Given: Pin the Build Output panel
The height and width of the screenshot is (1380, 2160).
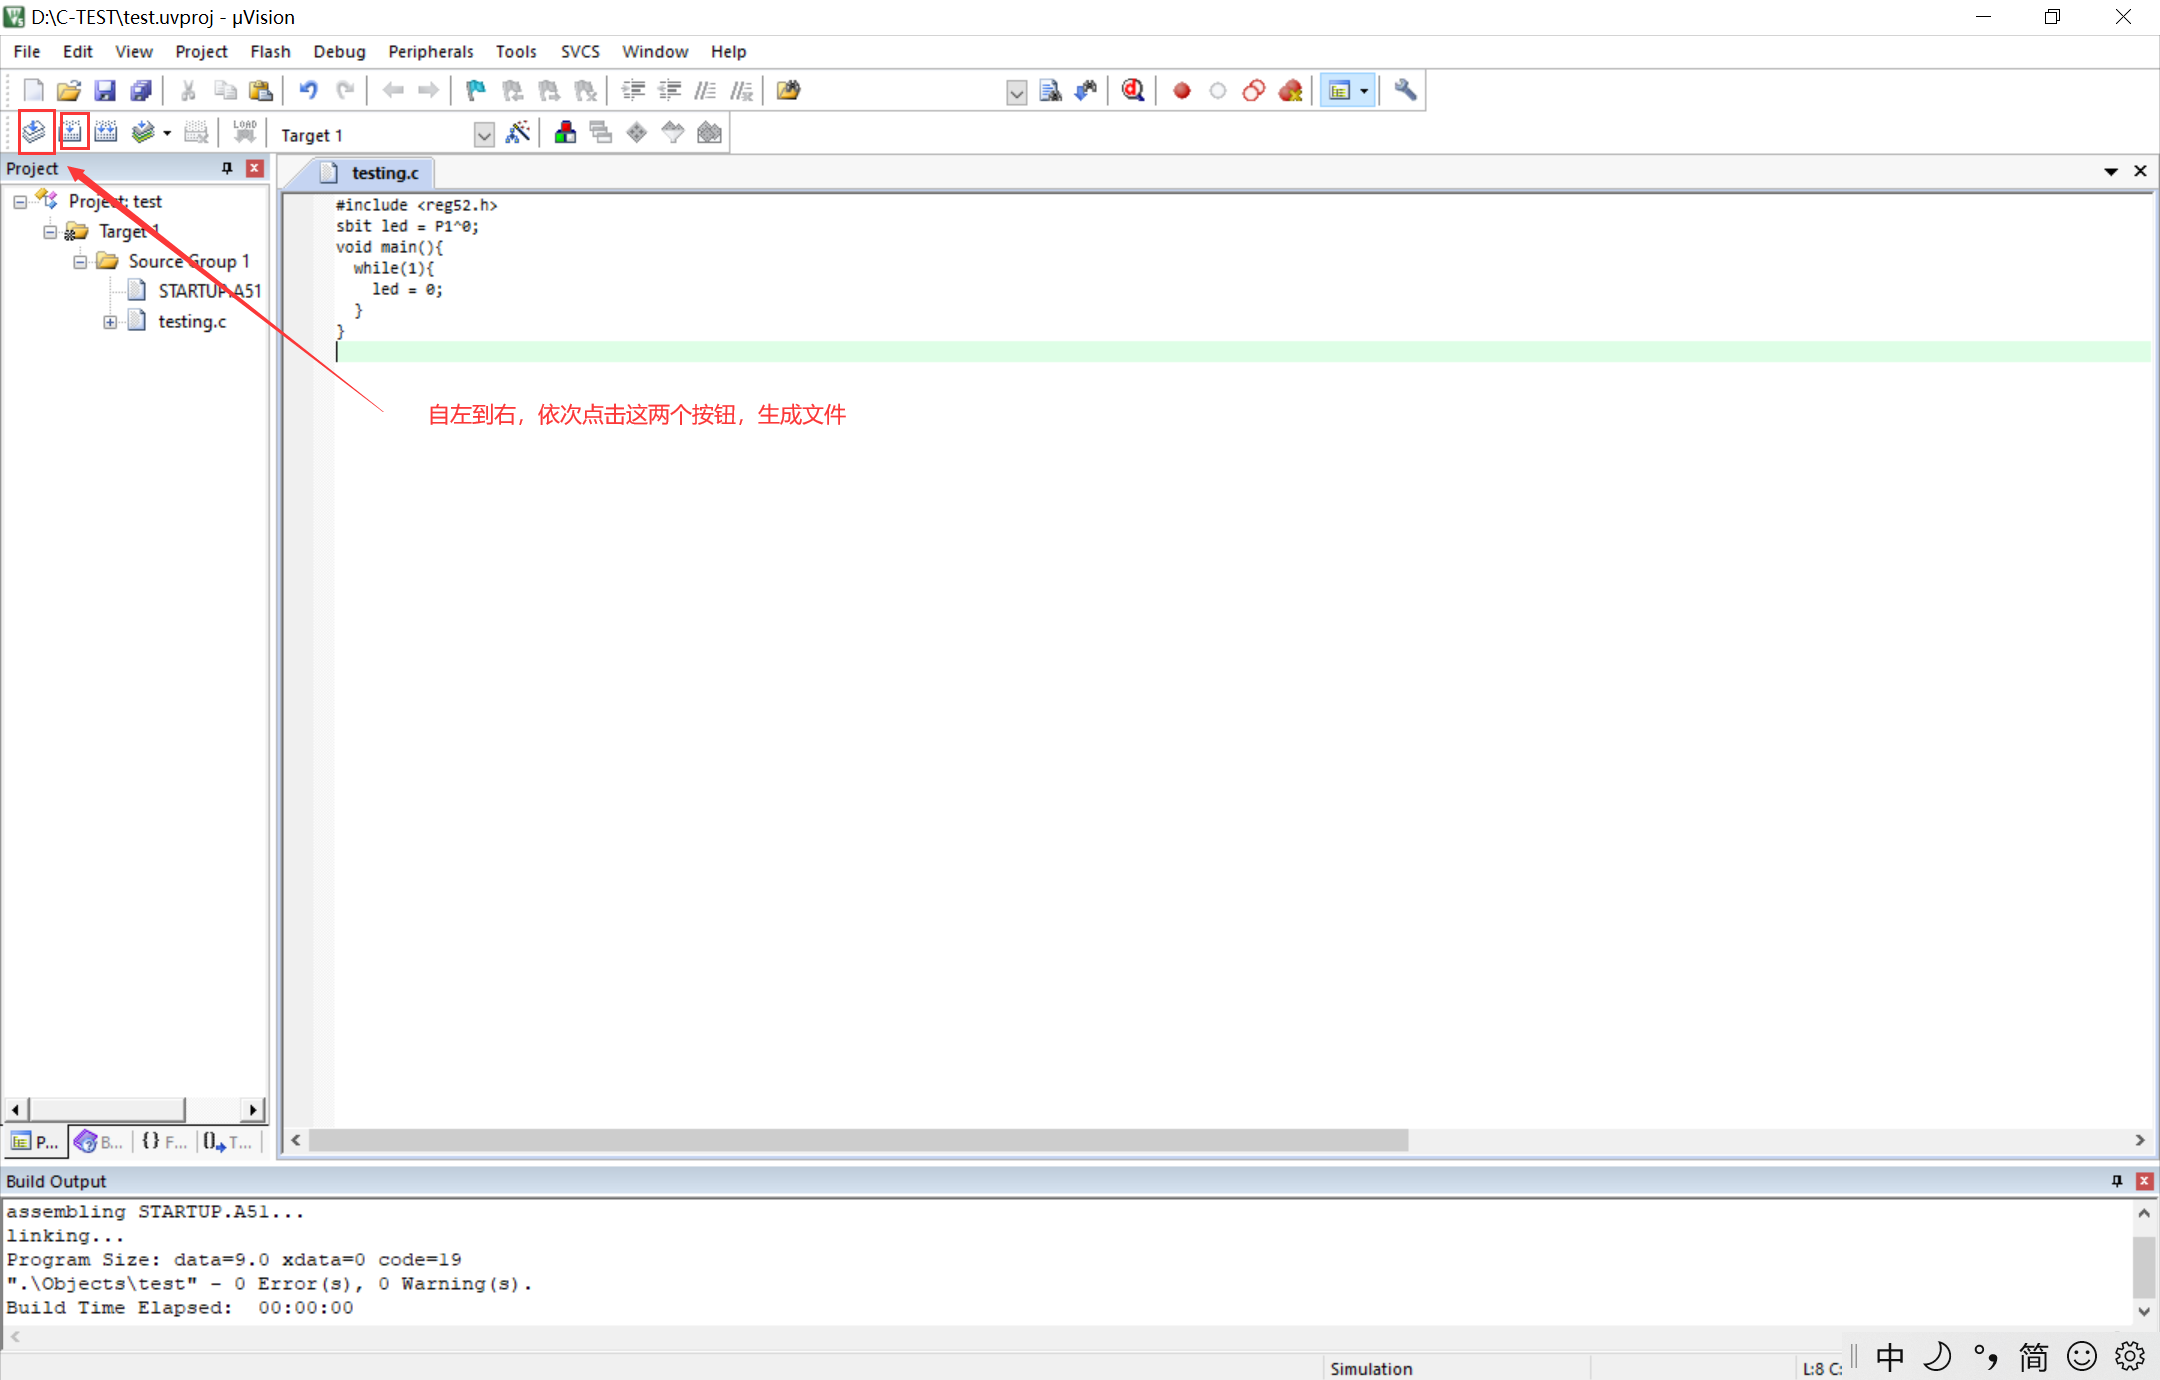Looking at the screenshot, I should pyautogui.click(x=2116, y=1181).
